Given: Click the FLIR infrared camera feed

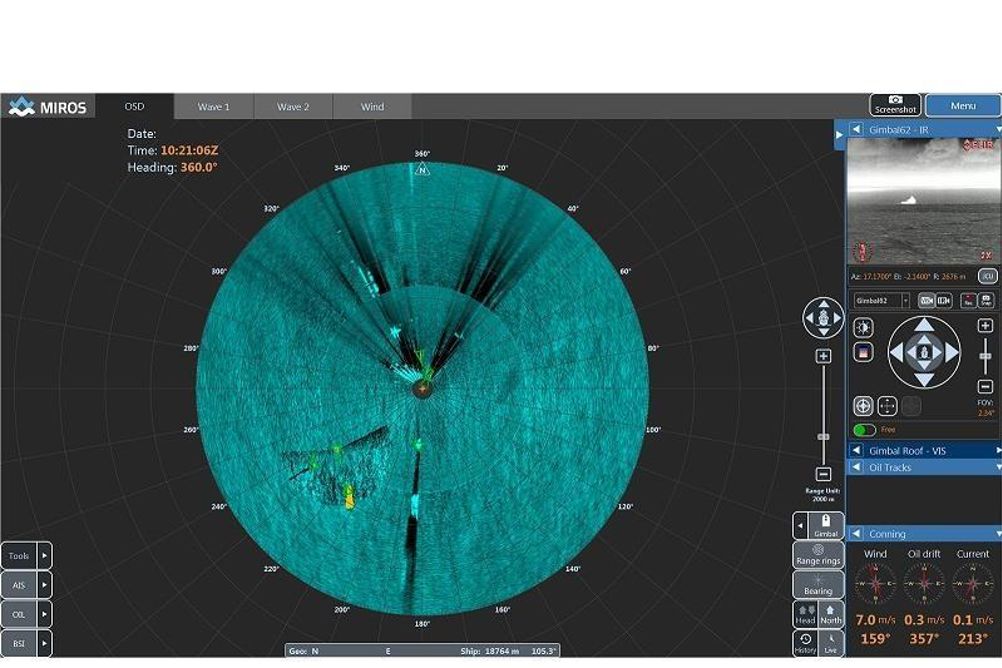Looking at the screenshot, I should 923,201.
